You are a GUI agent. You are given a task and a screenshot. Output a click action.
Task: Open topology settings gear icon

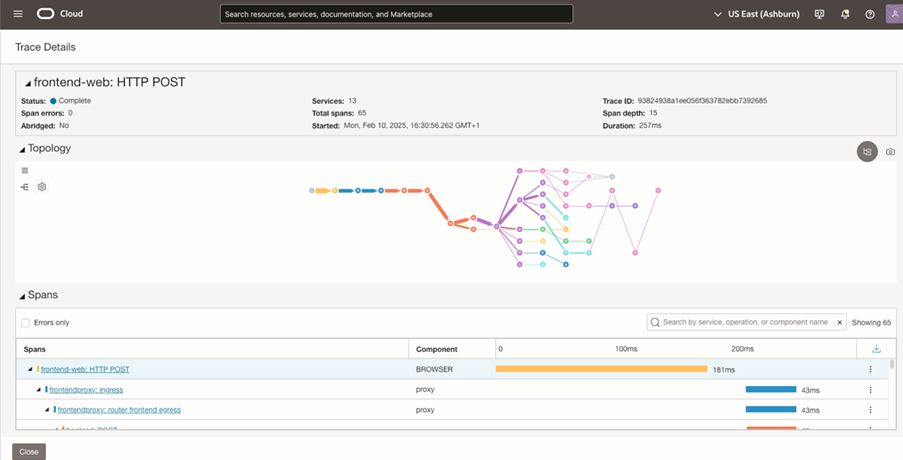coord(42,187)
